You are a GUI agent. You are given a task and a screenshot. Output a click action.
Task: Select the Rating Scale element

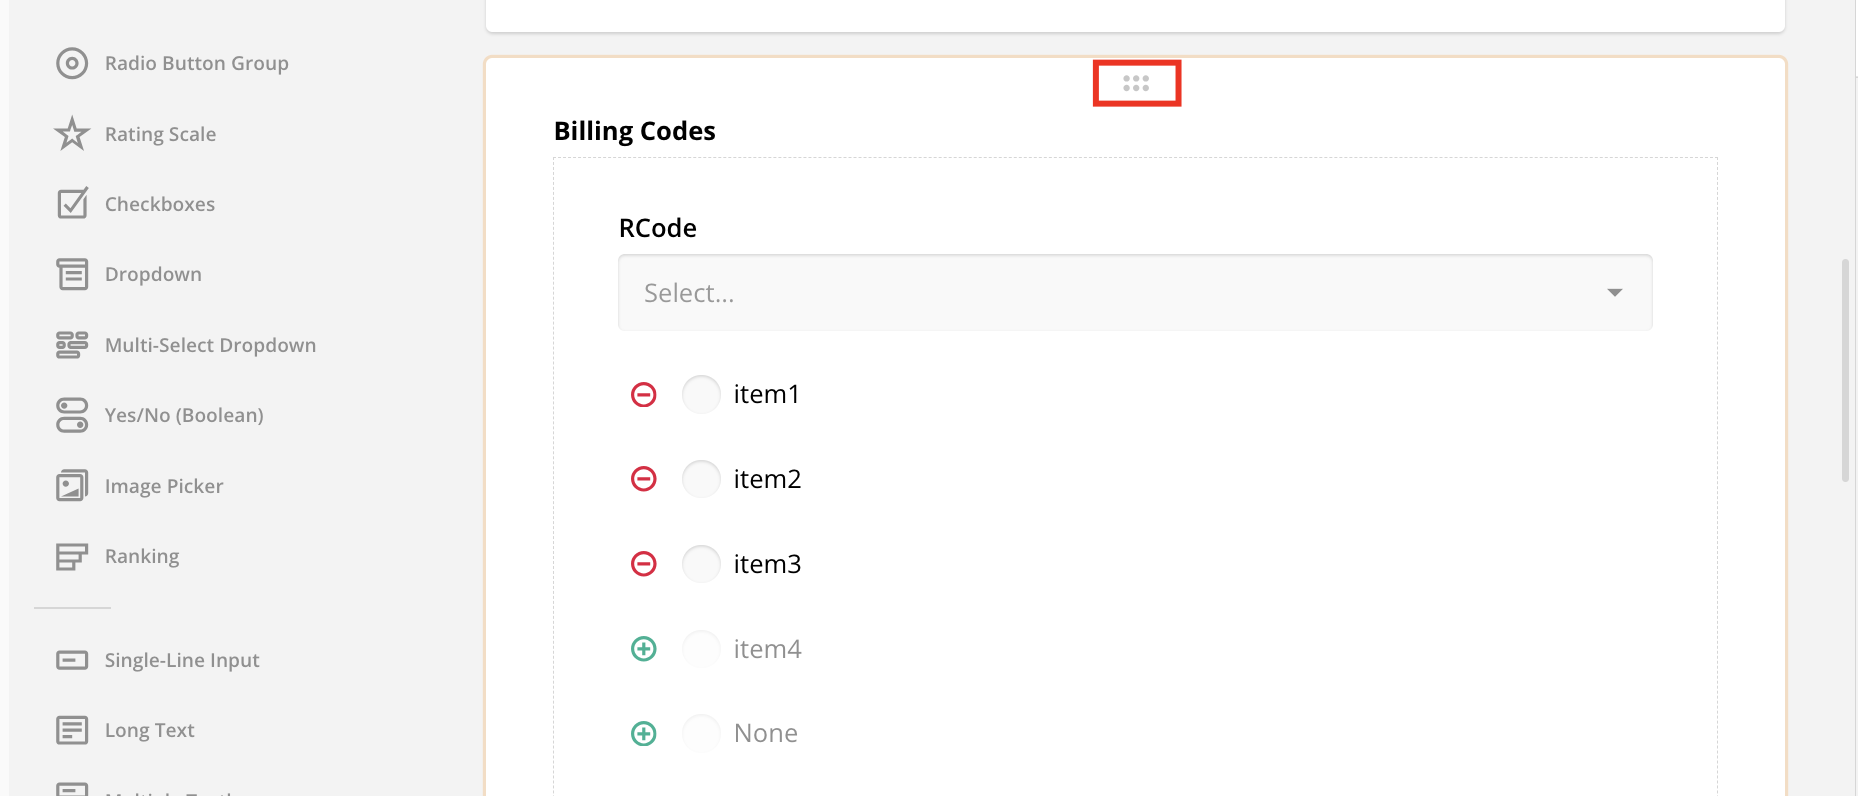160,133
